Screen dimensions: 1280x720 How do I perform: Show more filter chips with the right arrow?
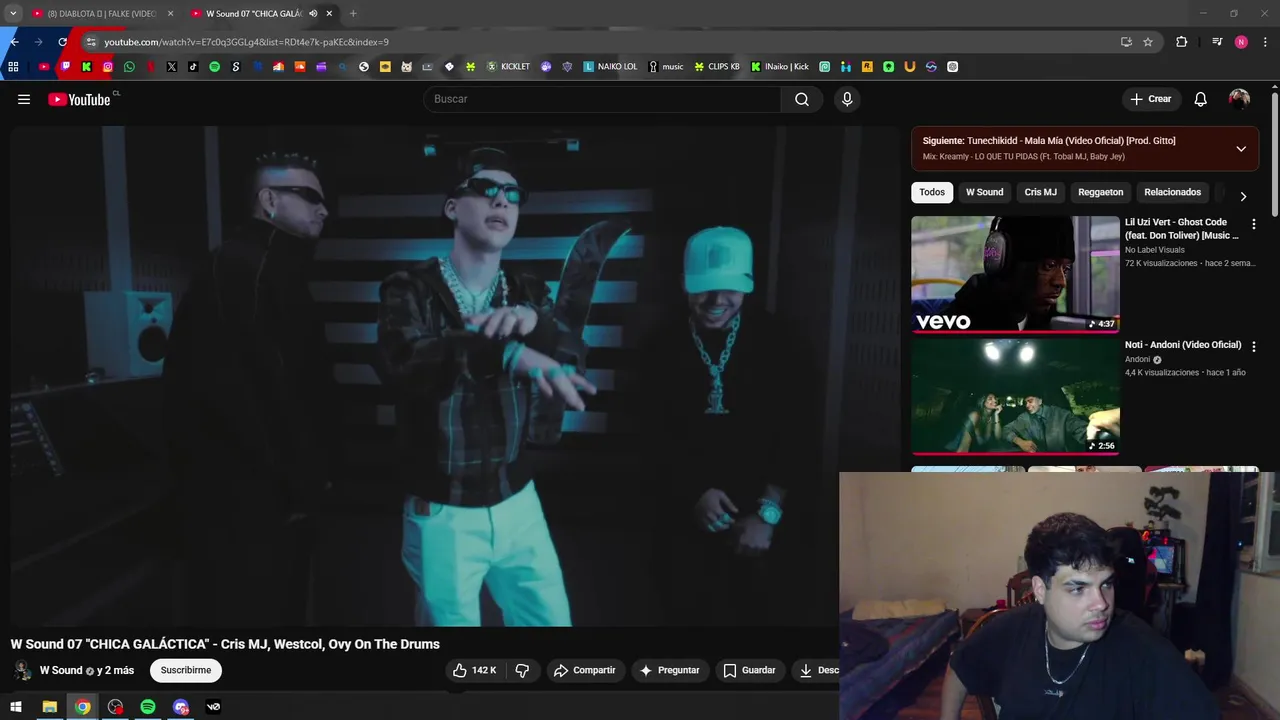click(x=1243, y=197)
